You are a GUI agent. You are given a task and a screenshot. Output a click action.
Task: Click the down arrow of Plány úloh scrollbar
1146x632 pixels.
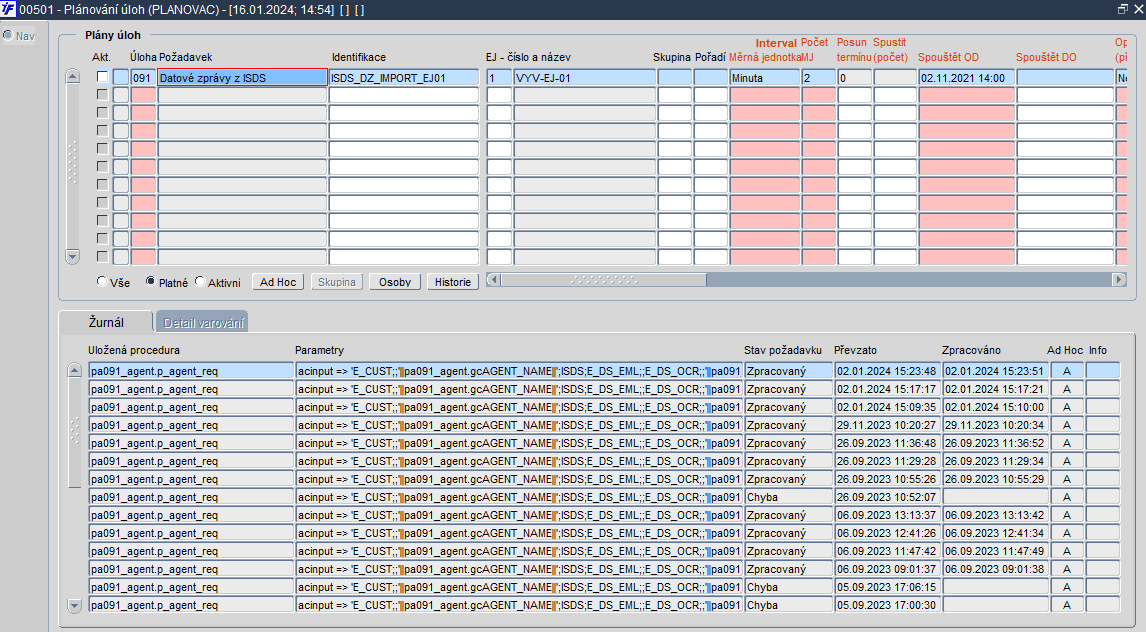point(72,256)
